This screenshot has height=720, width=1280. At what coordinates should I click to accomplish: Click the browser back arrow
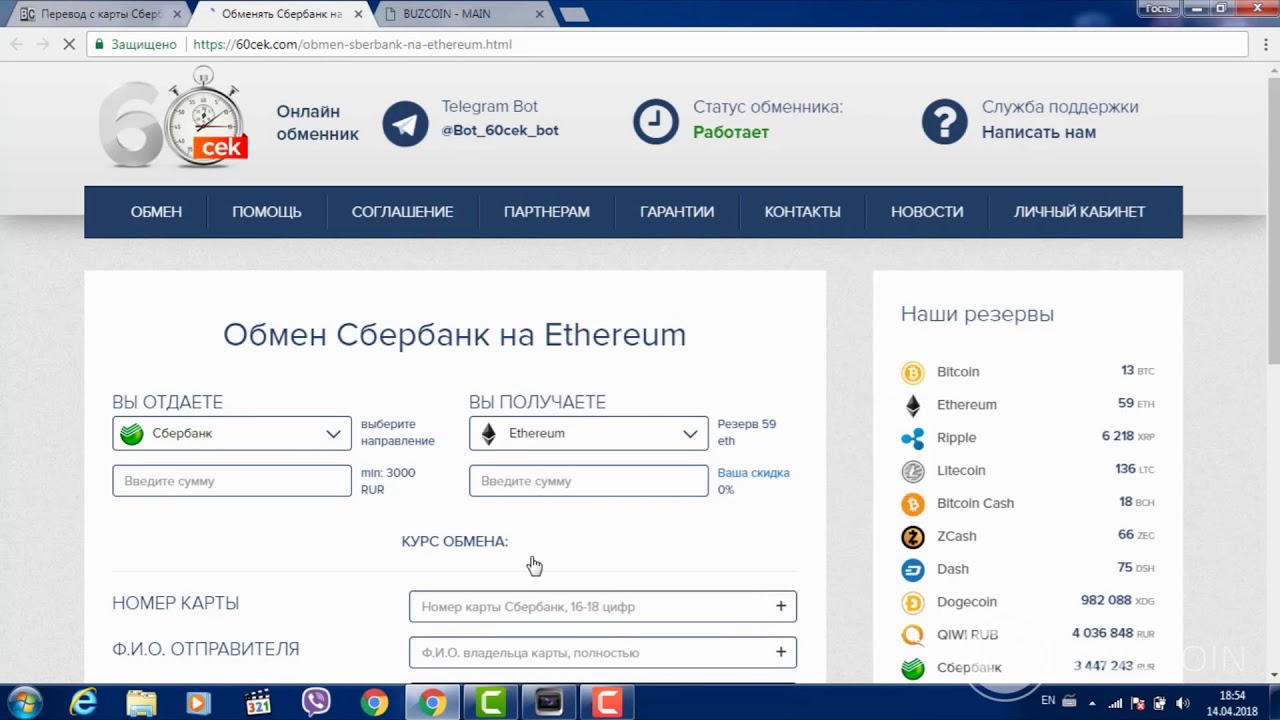click(x=16, y=44)
